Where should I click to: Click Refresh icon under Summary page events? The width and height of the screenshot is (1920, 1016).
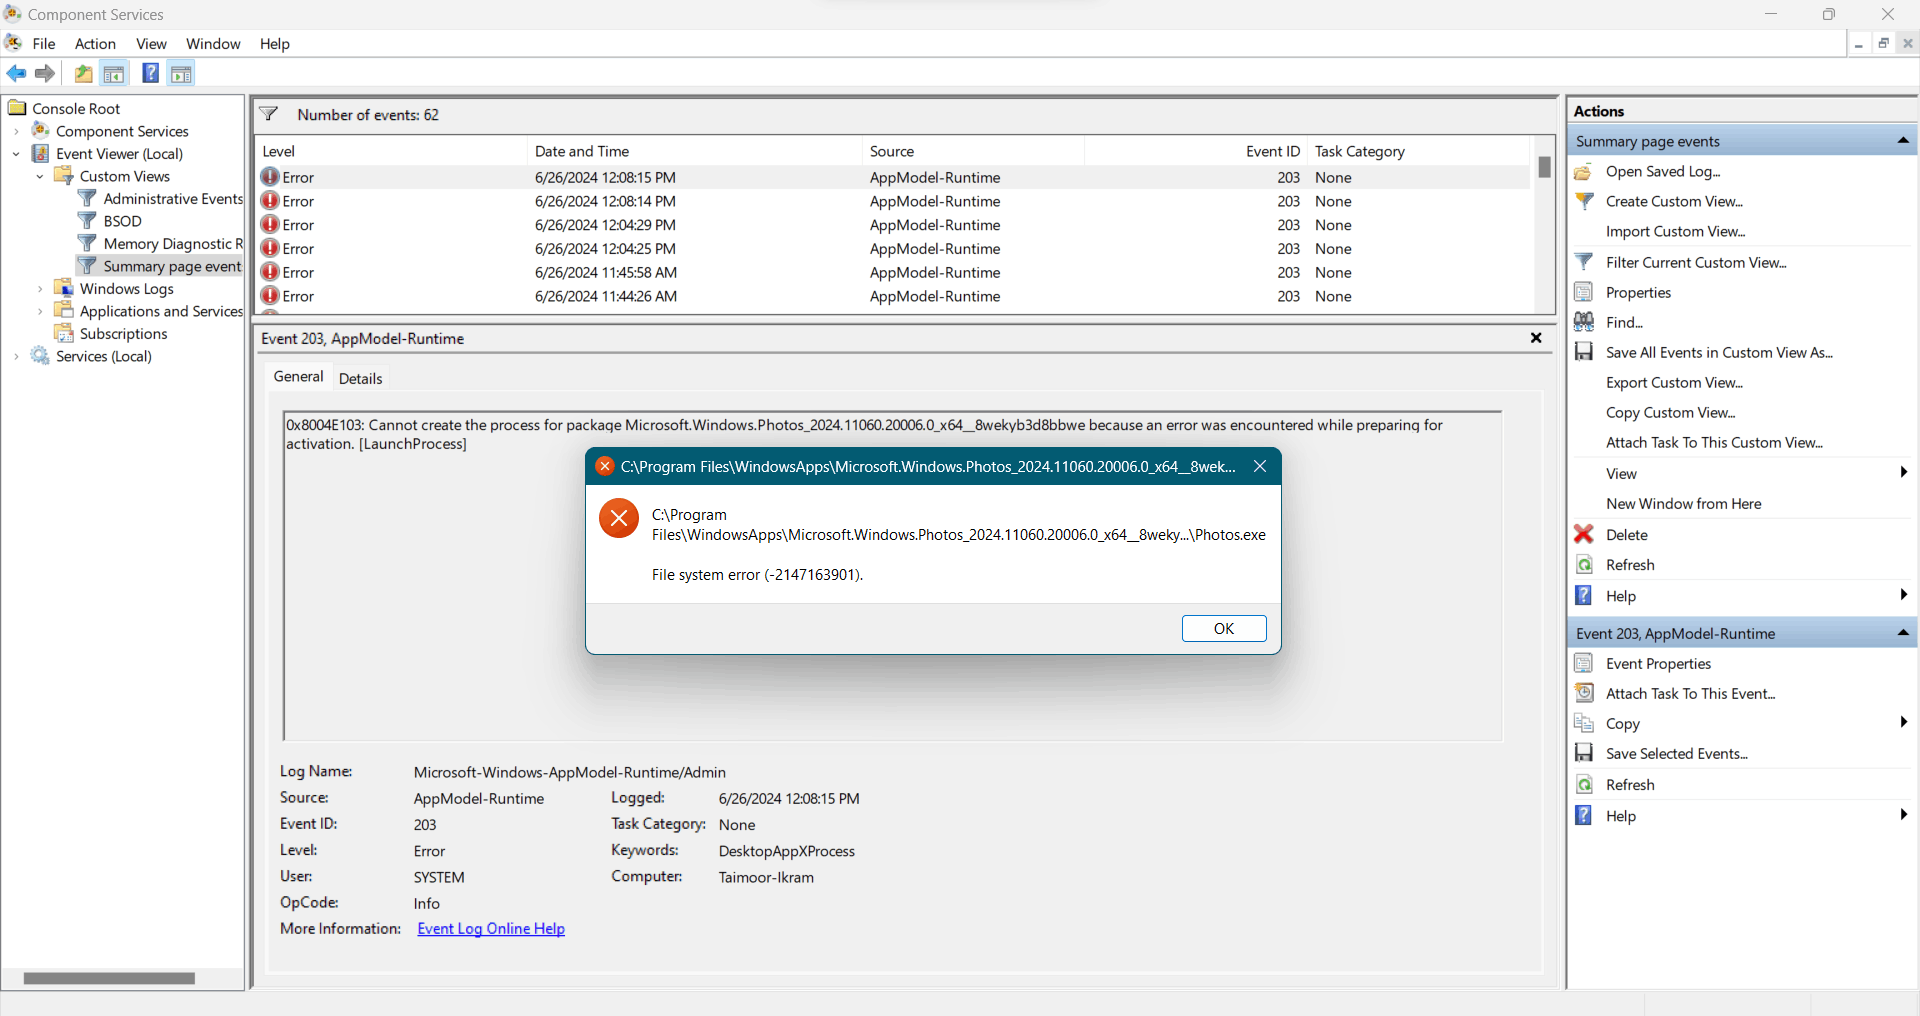point(1584,565)
